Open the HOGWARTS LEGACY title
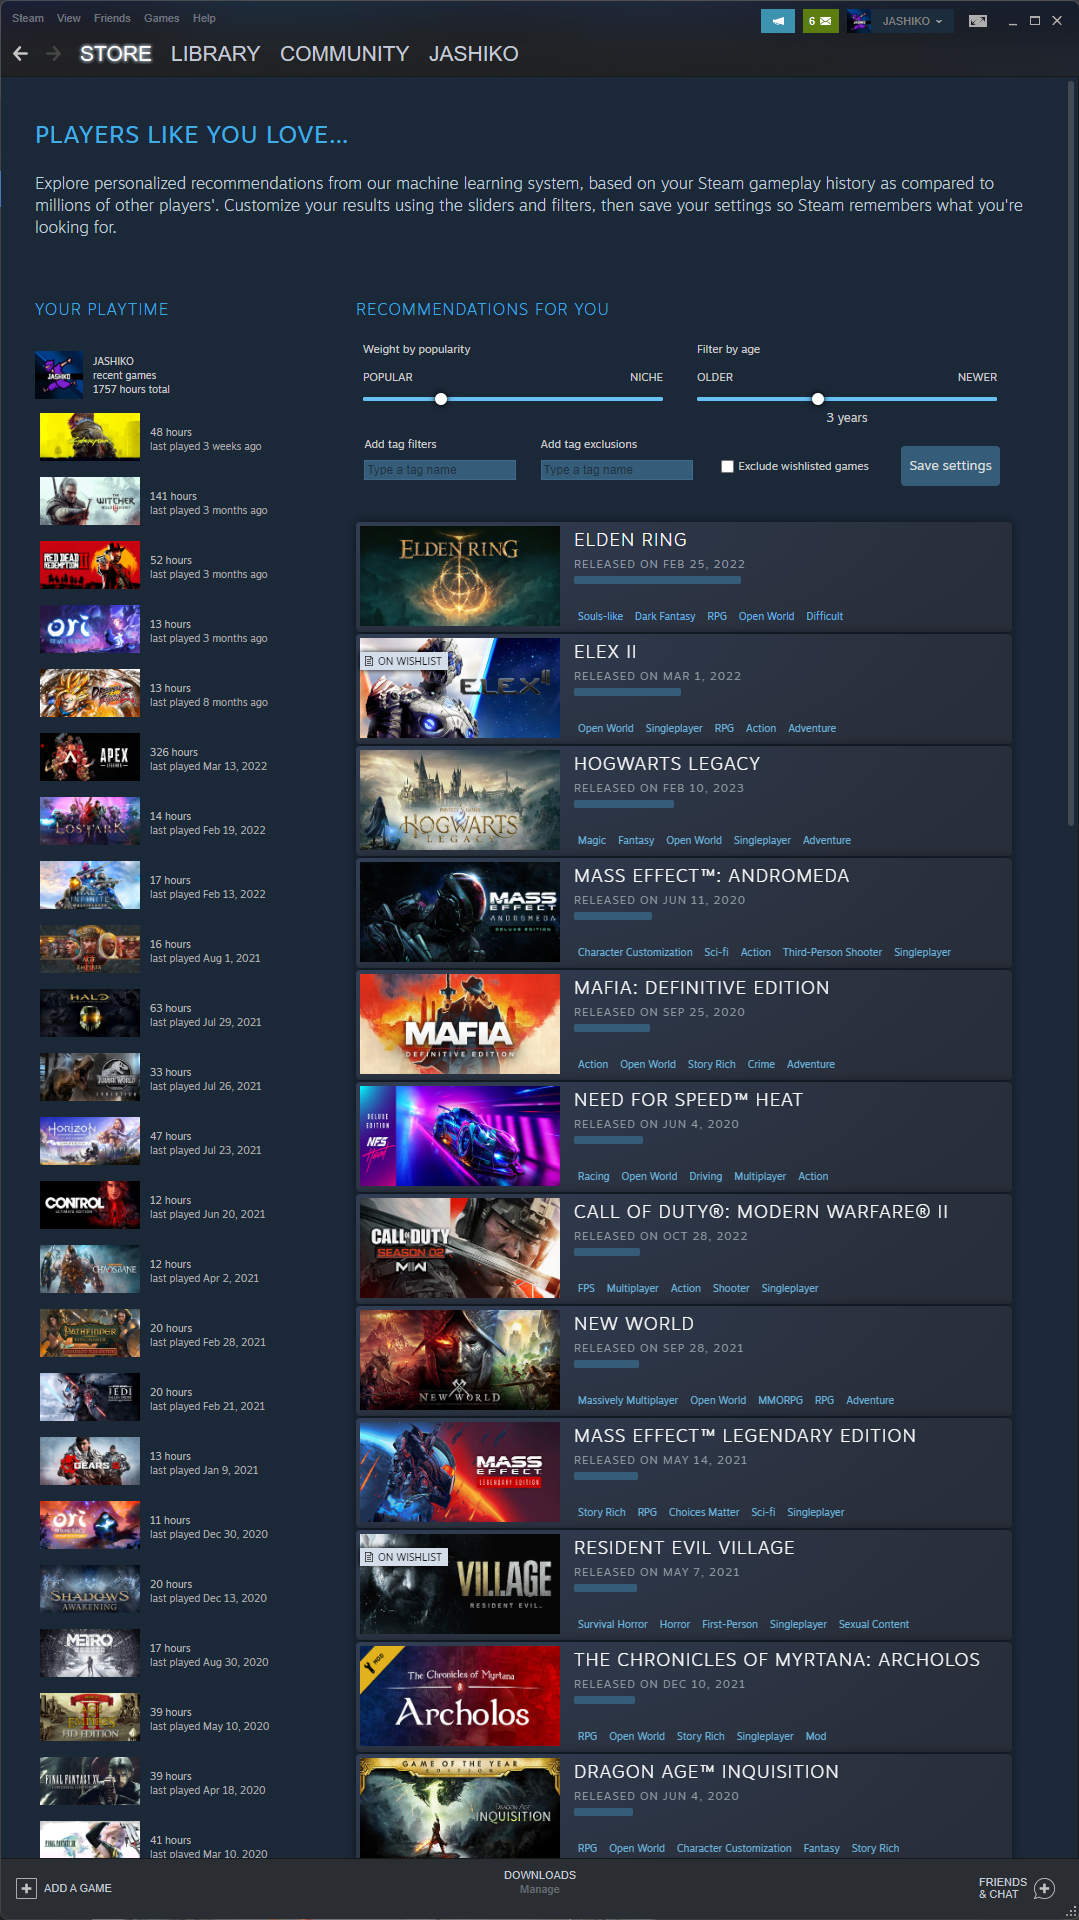1079x1920 pixels. (x=667, y=764)
